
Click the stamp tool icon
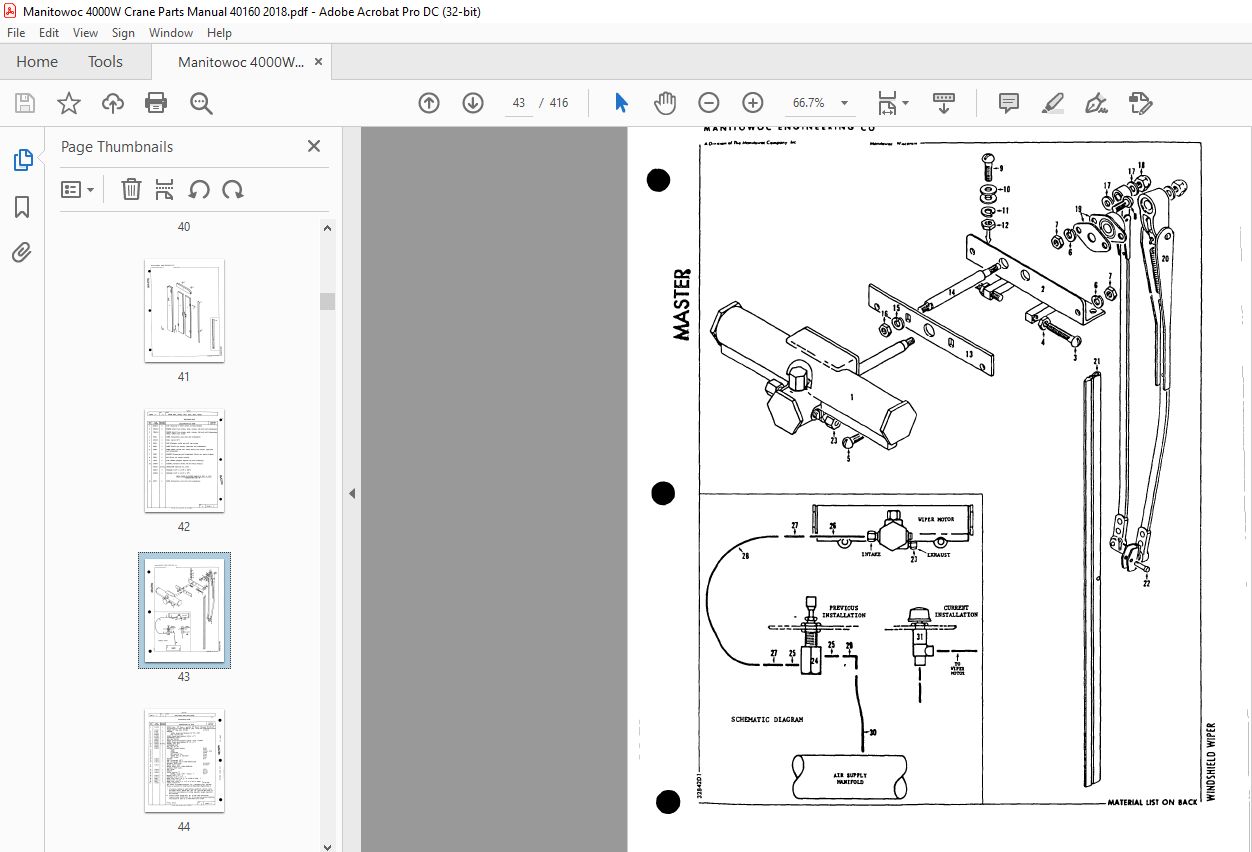pyautogui.click(x=1140, y=103)
